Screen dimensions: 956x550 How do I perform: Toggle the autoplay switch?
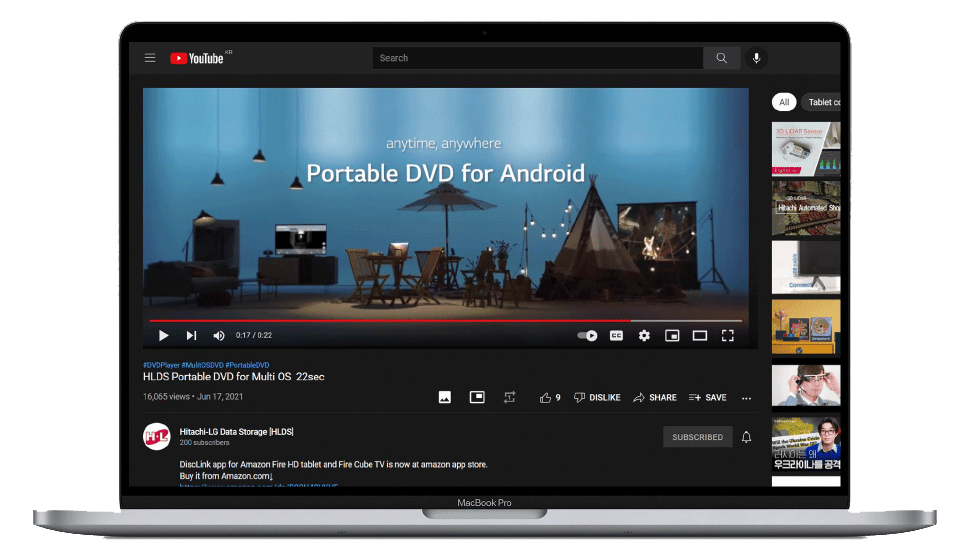point(587,335)
